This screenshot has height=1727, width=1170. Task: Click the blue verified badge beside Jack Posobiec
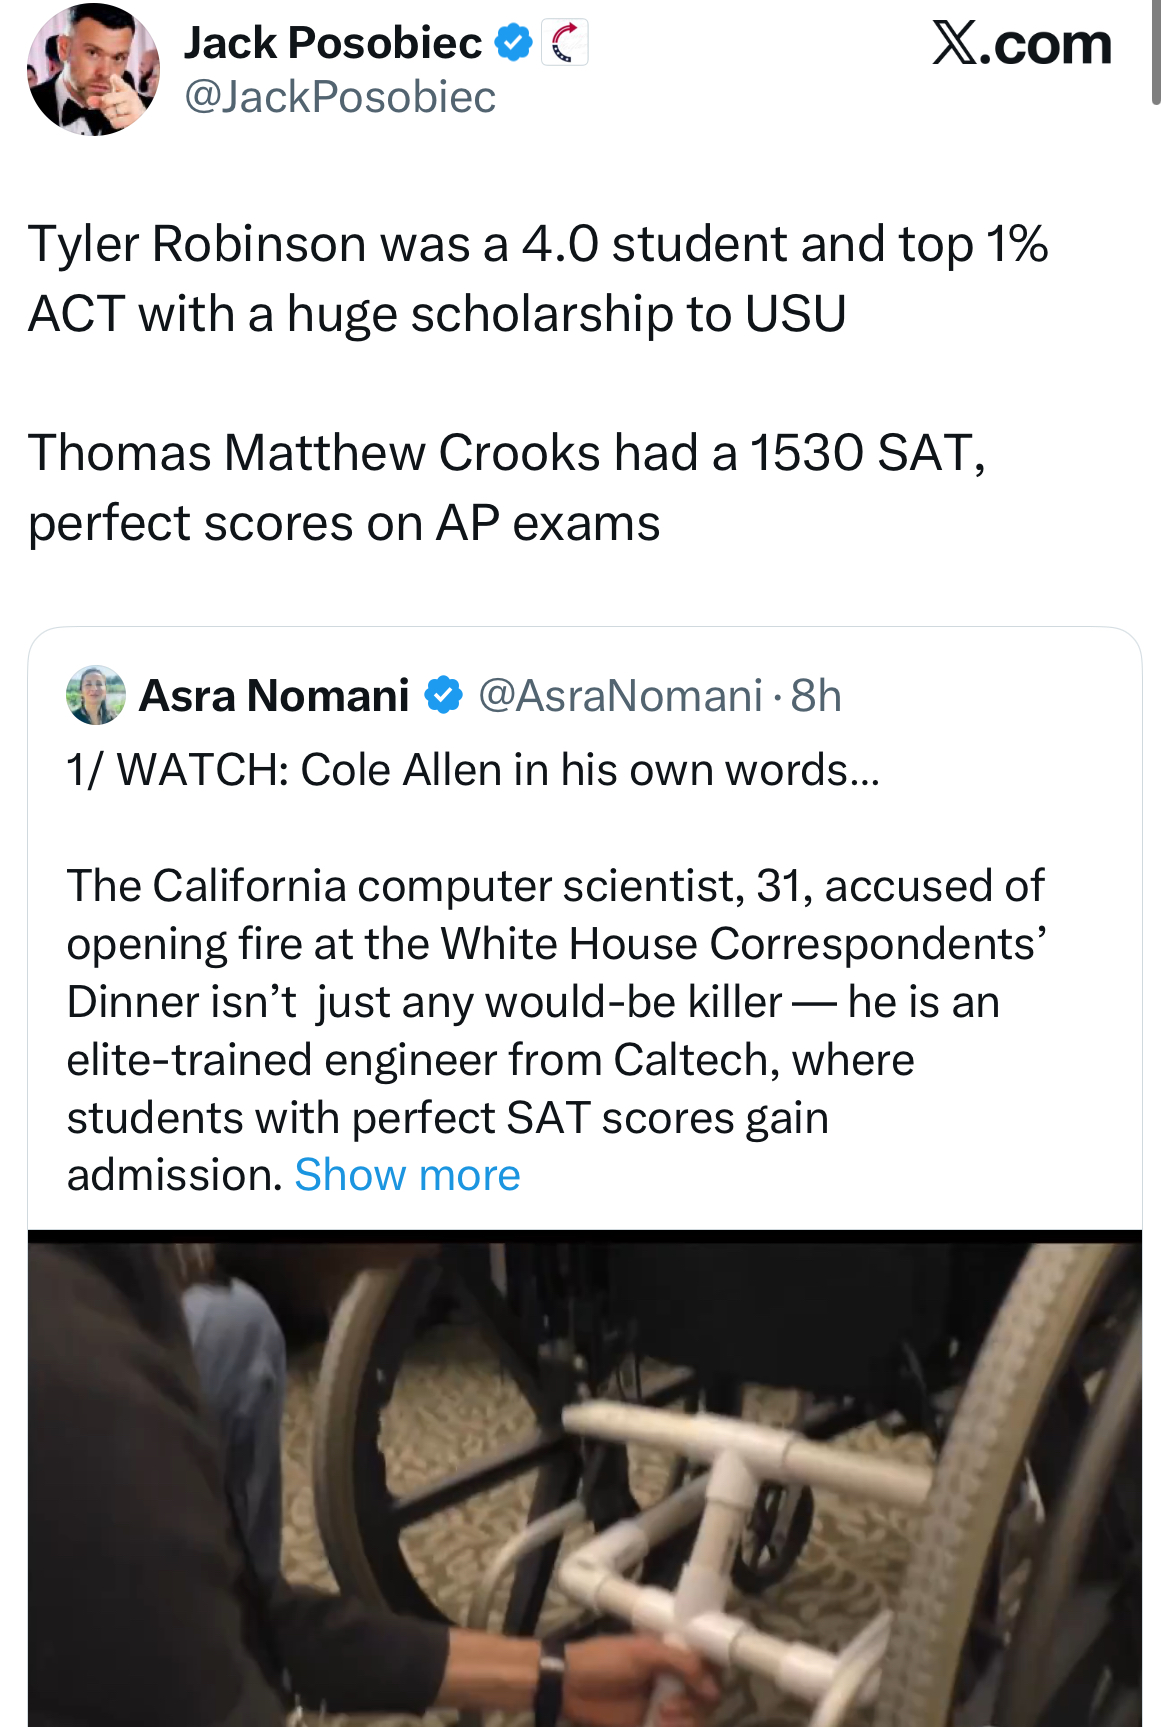[x=514, y=43]
